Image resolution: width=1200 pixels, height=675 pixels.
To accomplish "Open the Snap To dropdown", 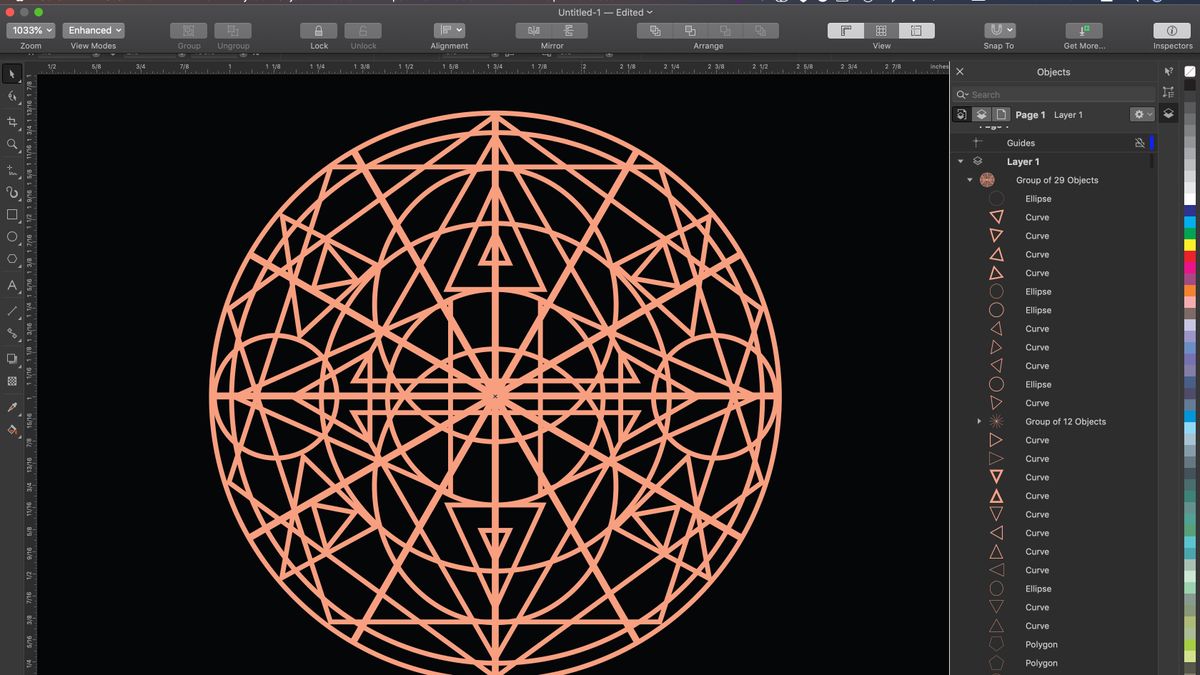I will (998, 30).
